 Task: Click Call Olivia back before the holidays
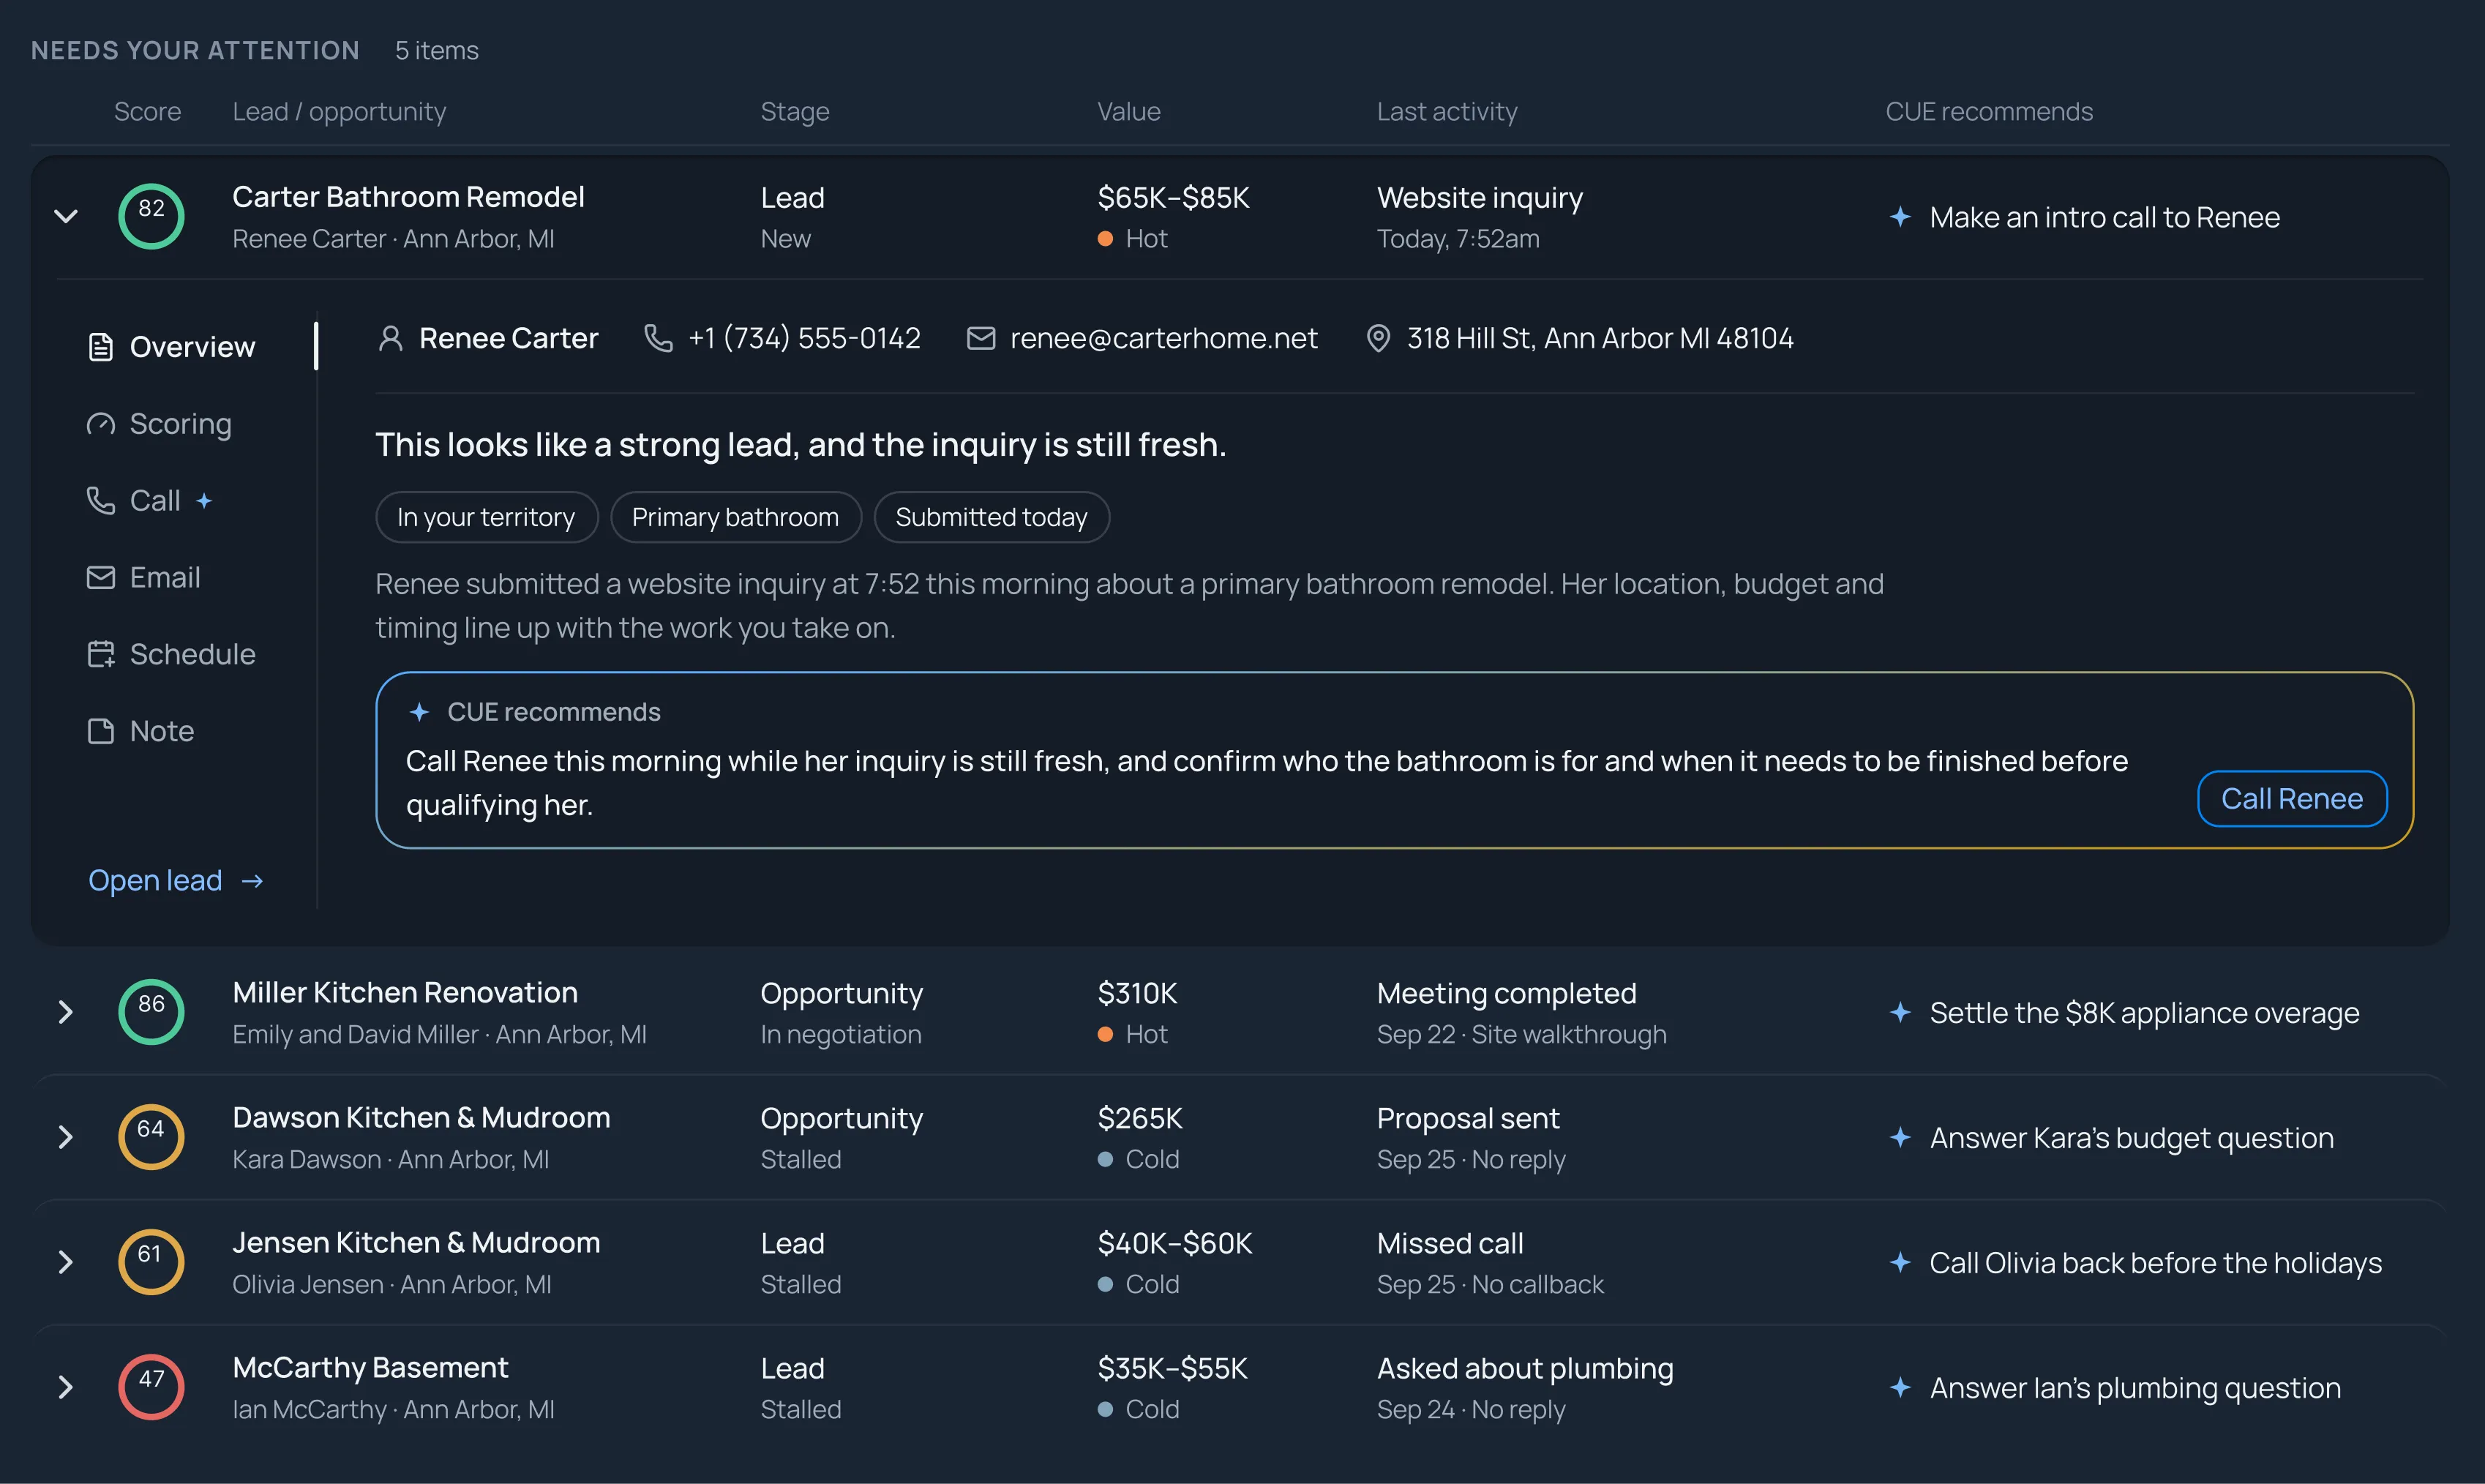point(2155,1263)
